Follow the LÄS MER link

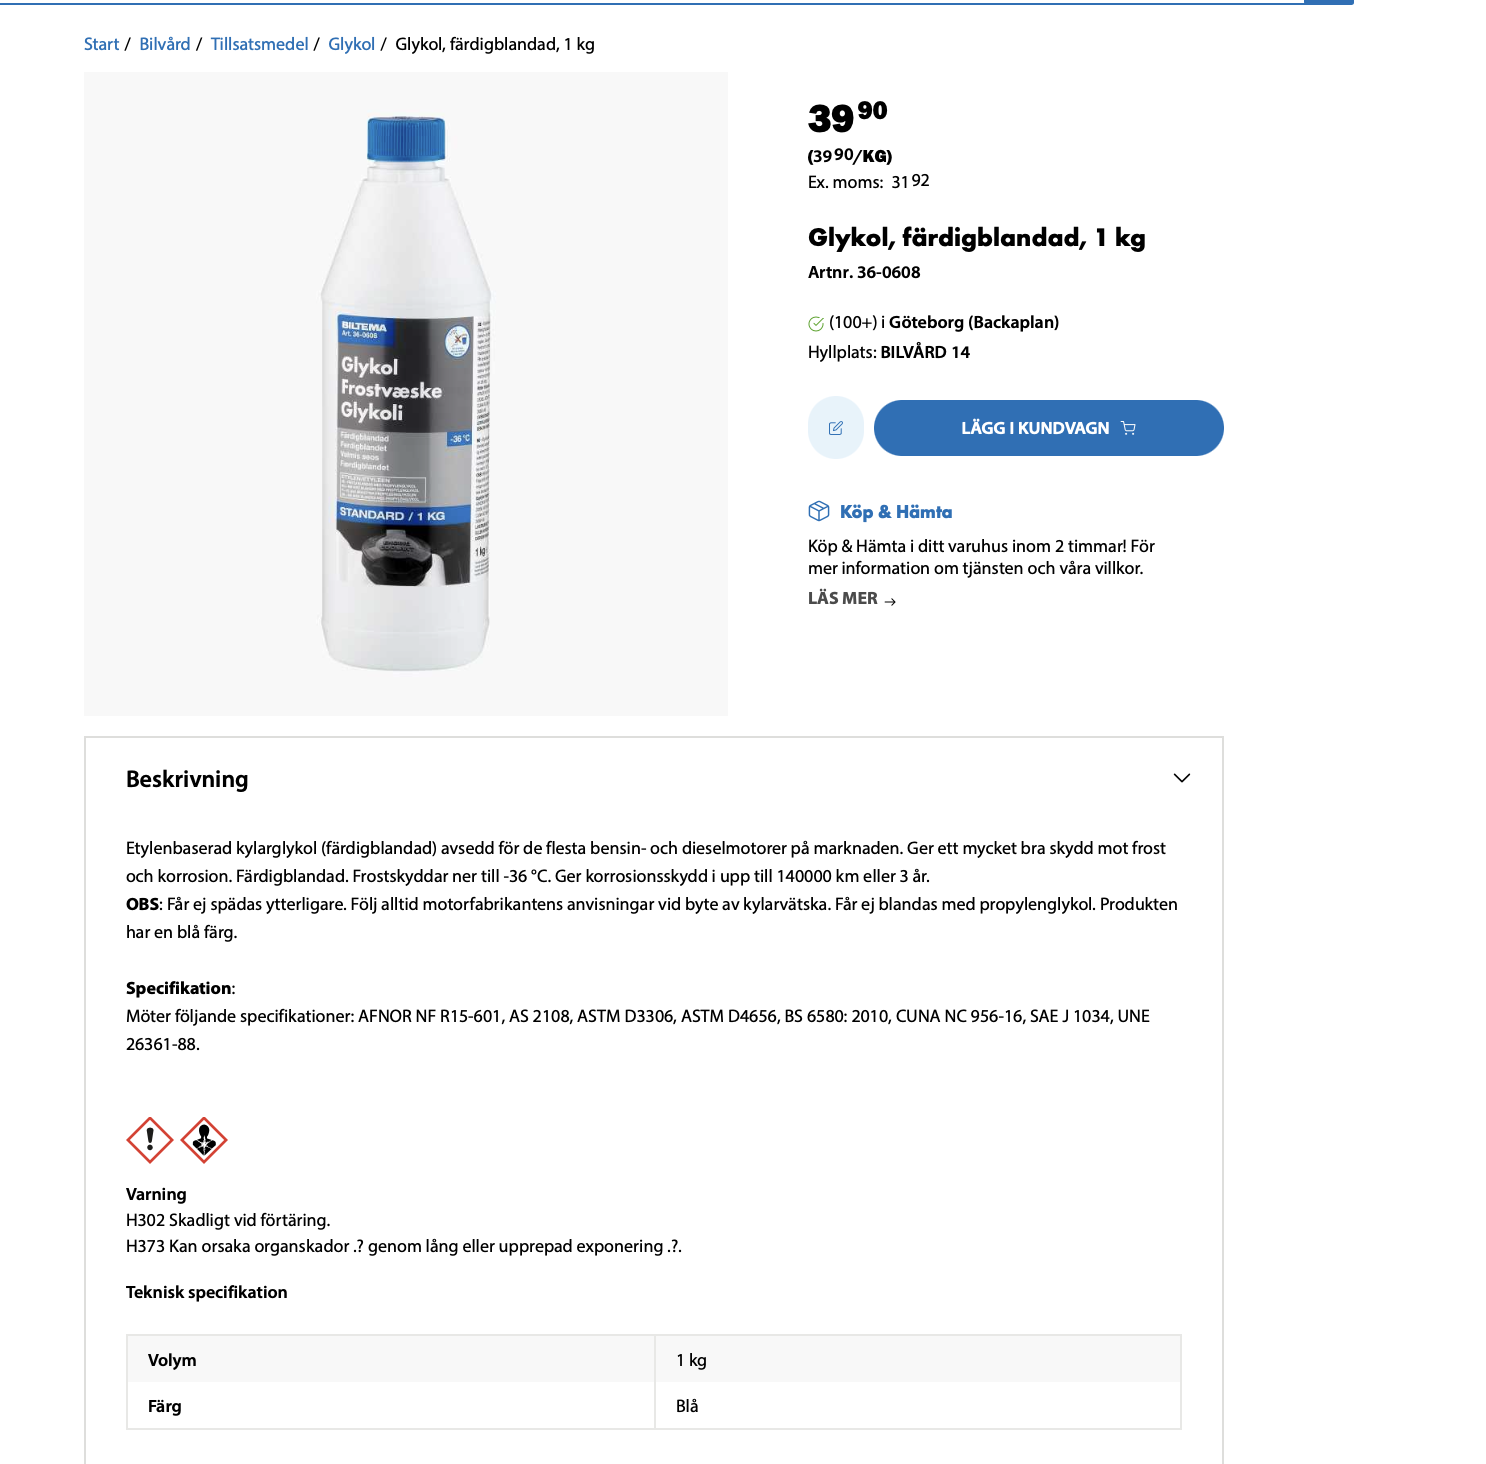coord(843,598)
